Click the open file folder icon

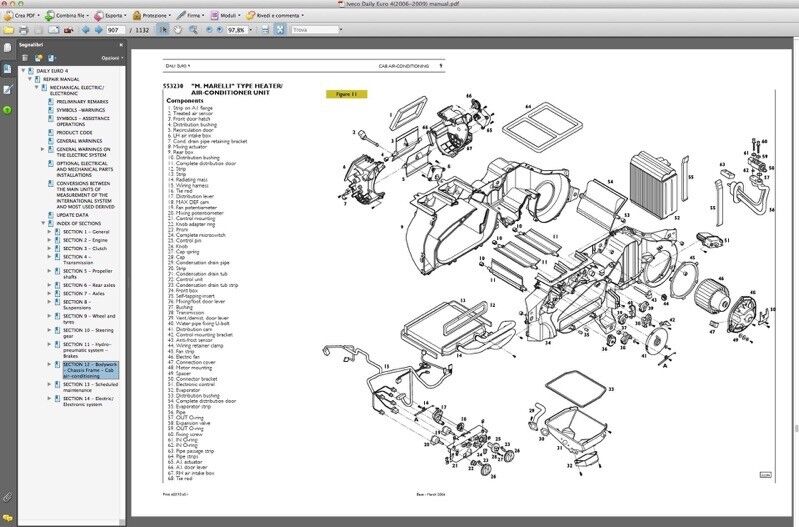(x=7, y=30)
